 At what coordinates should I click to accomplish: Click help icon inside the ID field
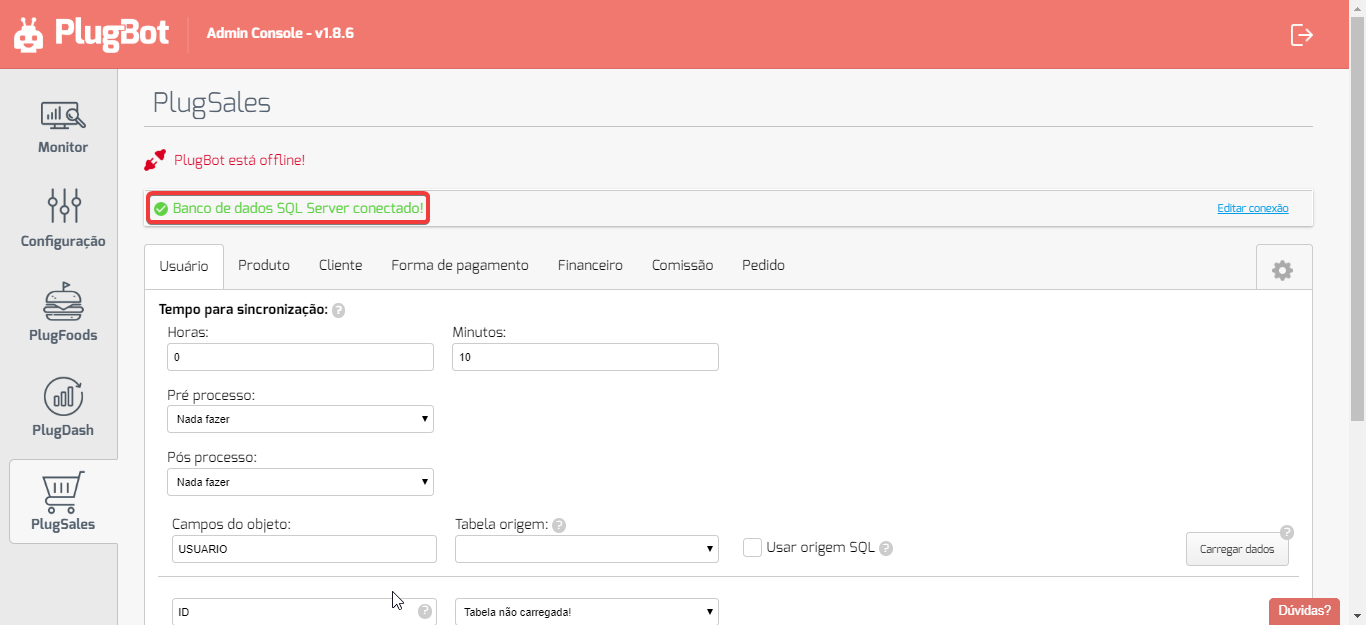coord(425,611)
